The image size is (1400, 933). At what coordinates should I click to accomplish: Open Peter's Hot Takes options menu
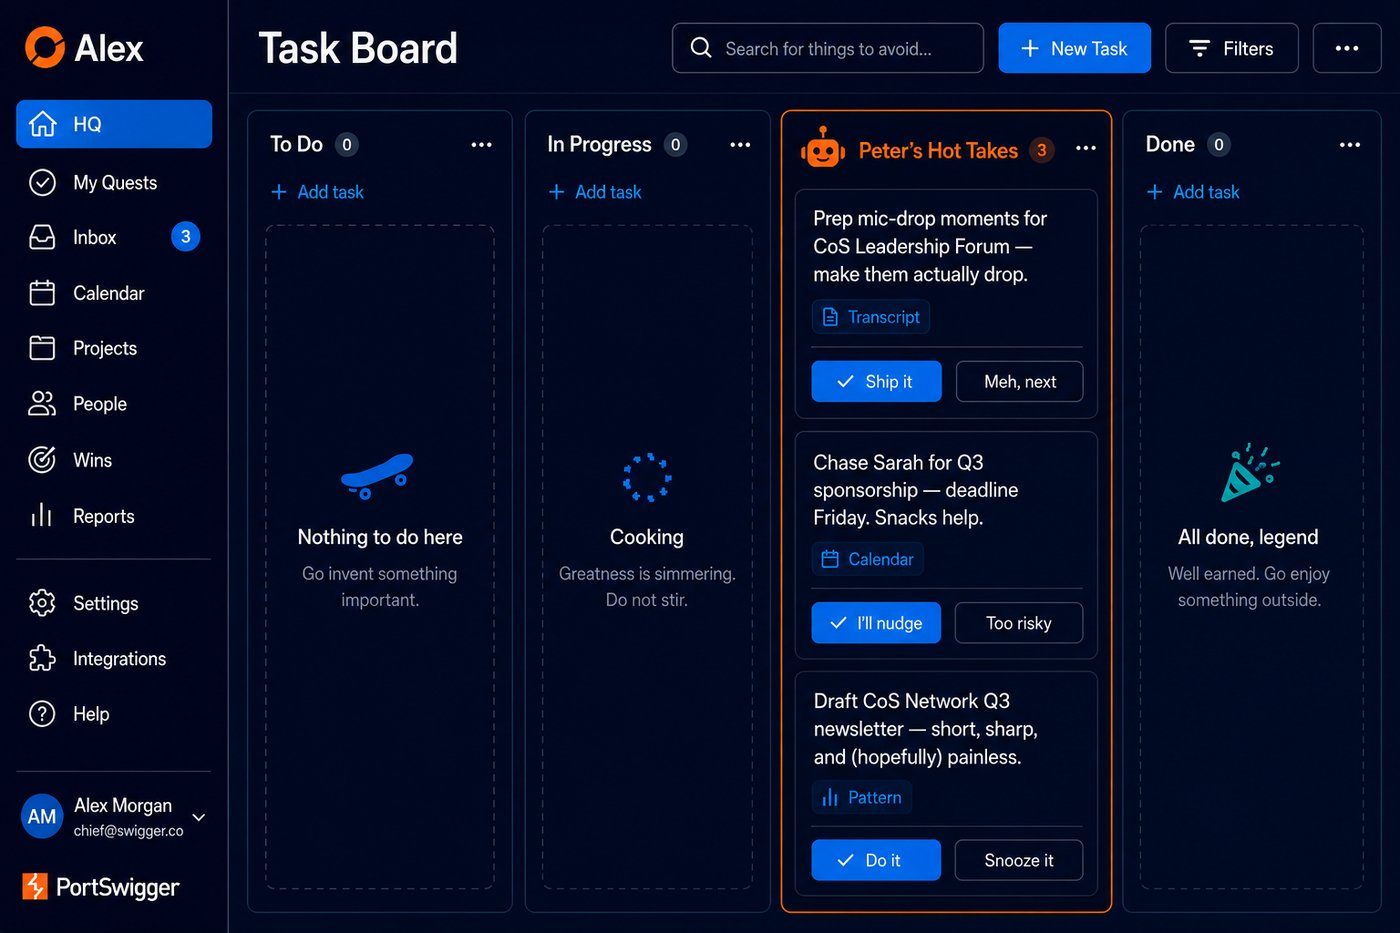click(1086, 148)
